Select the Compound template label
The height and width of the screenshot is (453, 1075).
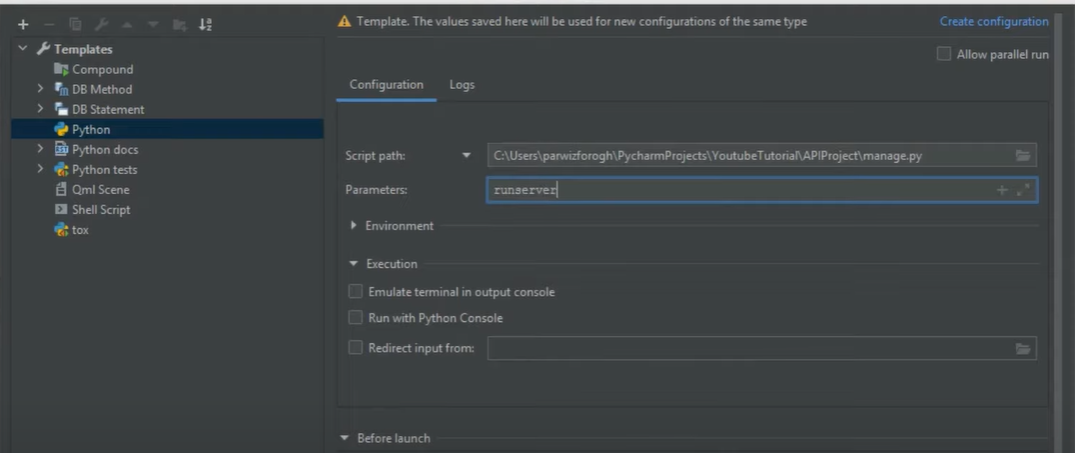(x=103, y=69)
